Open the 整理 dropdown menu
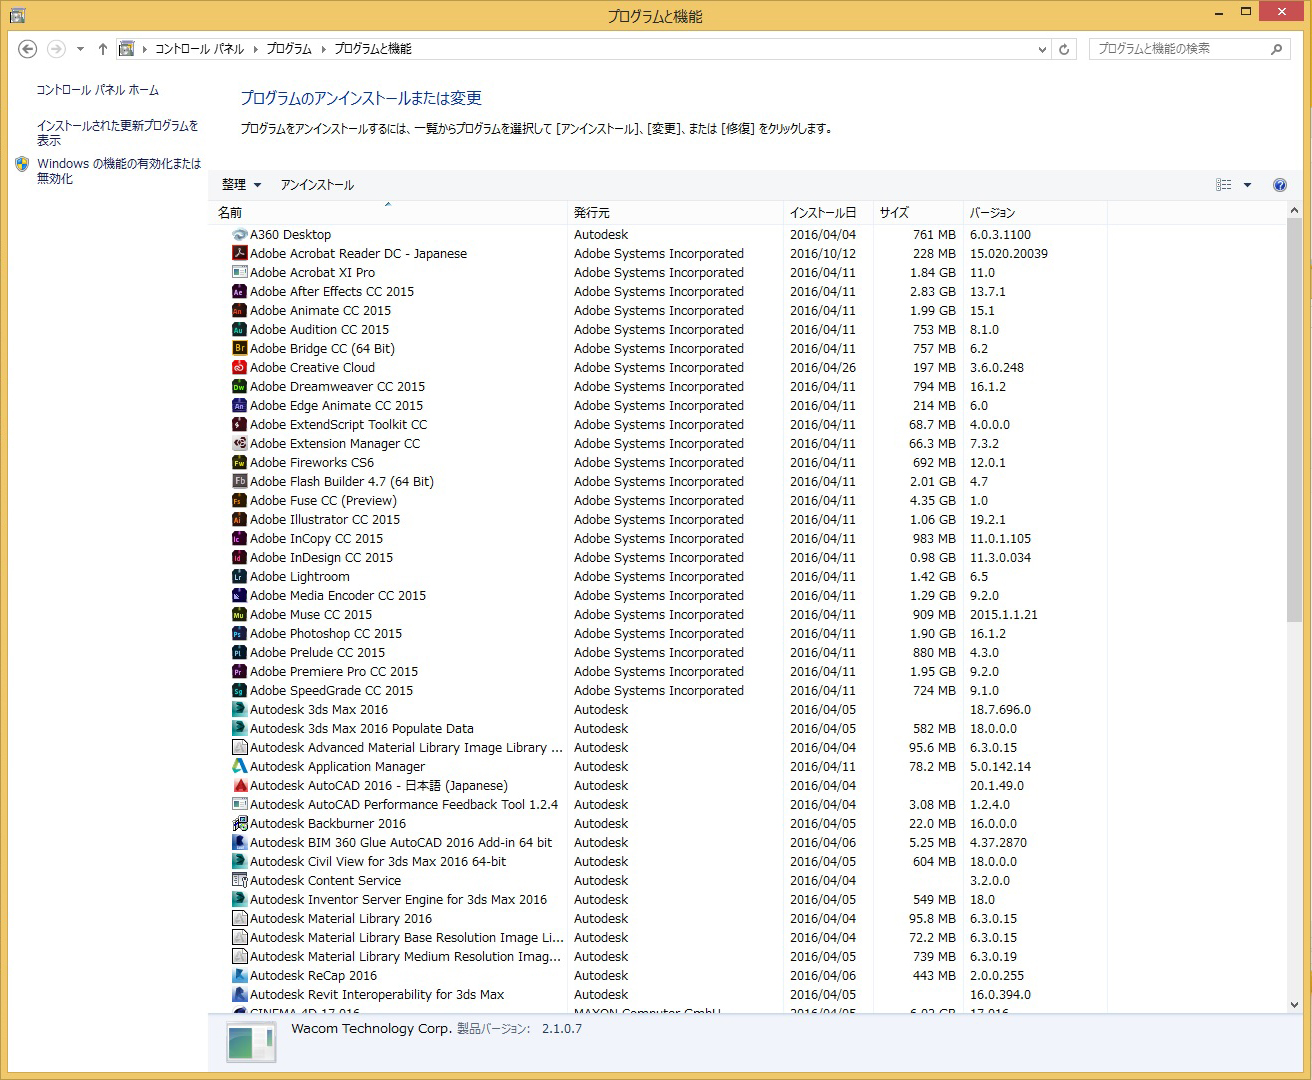Viewport: 1312px width, 1080px height. [x=241, y=185]
